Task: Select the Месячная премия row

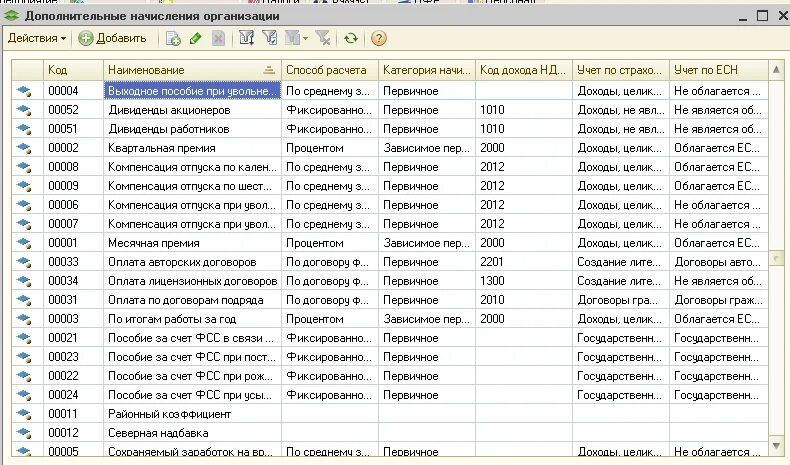Action: 390,243
